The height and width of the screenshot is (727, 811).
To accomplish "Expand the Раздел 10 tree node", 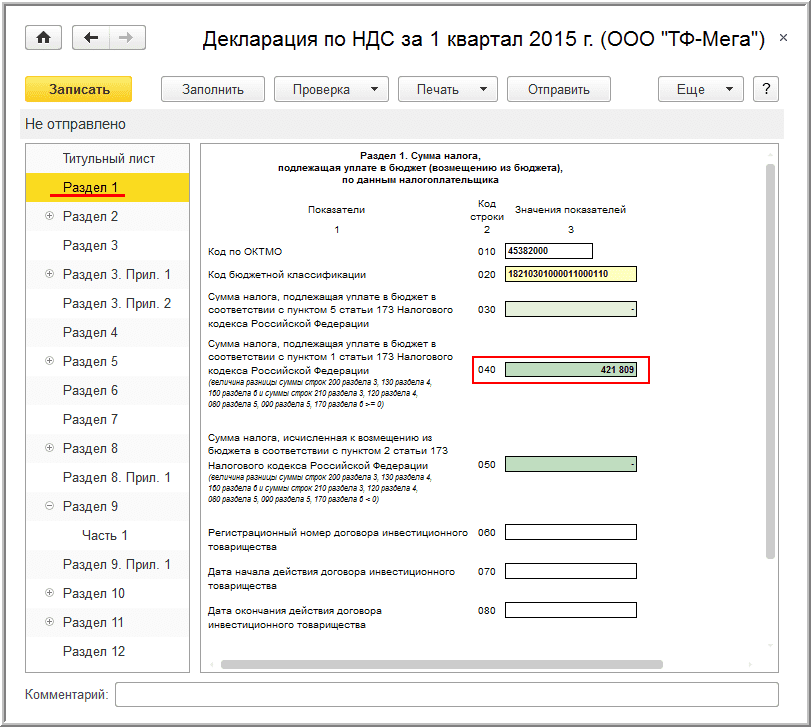I will click(x=49, y=593).
